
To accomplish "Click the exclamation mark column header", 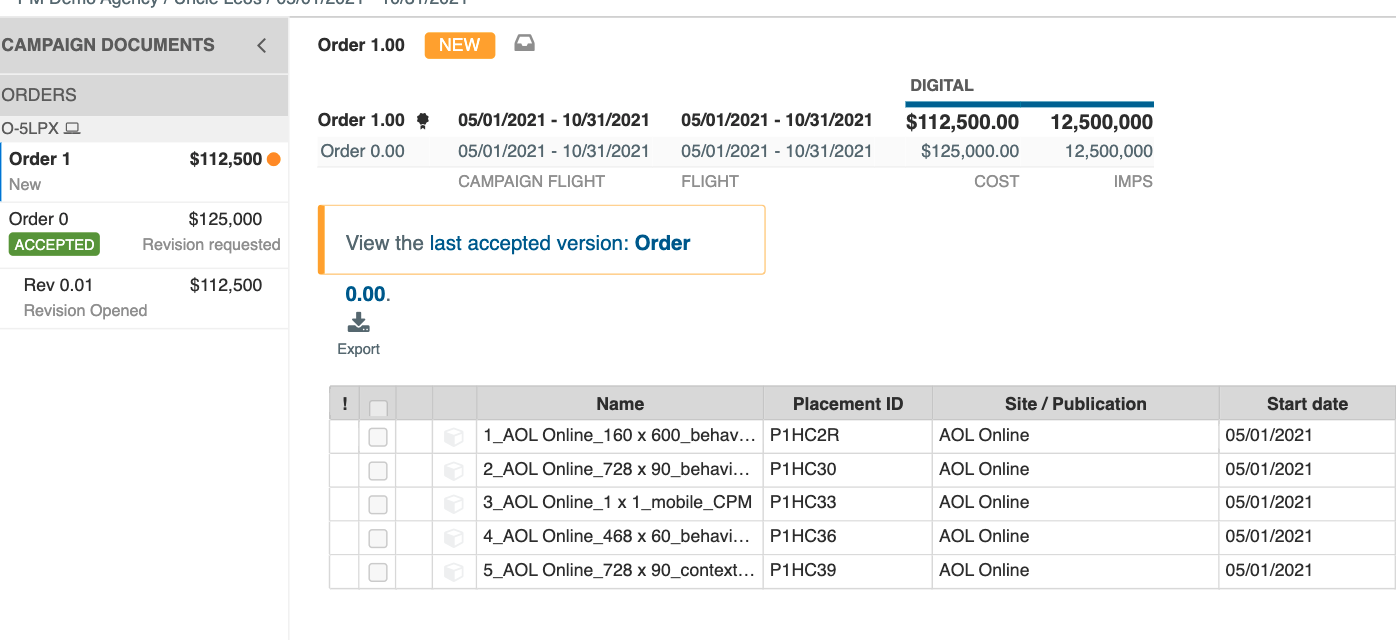I will (x=343, y=403).
